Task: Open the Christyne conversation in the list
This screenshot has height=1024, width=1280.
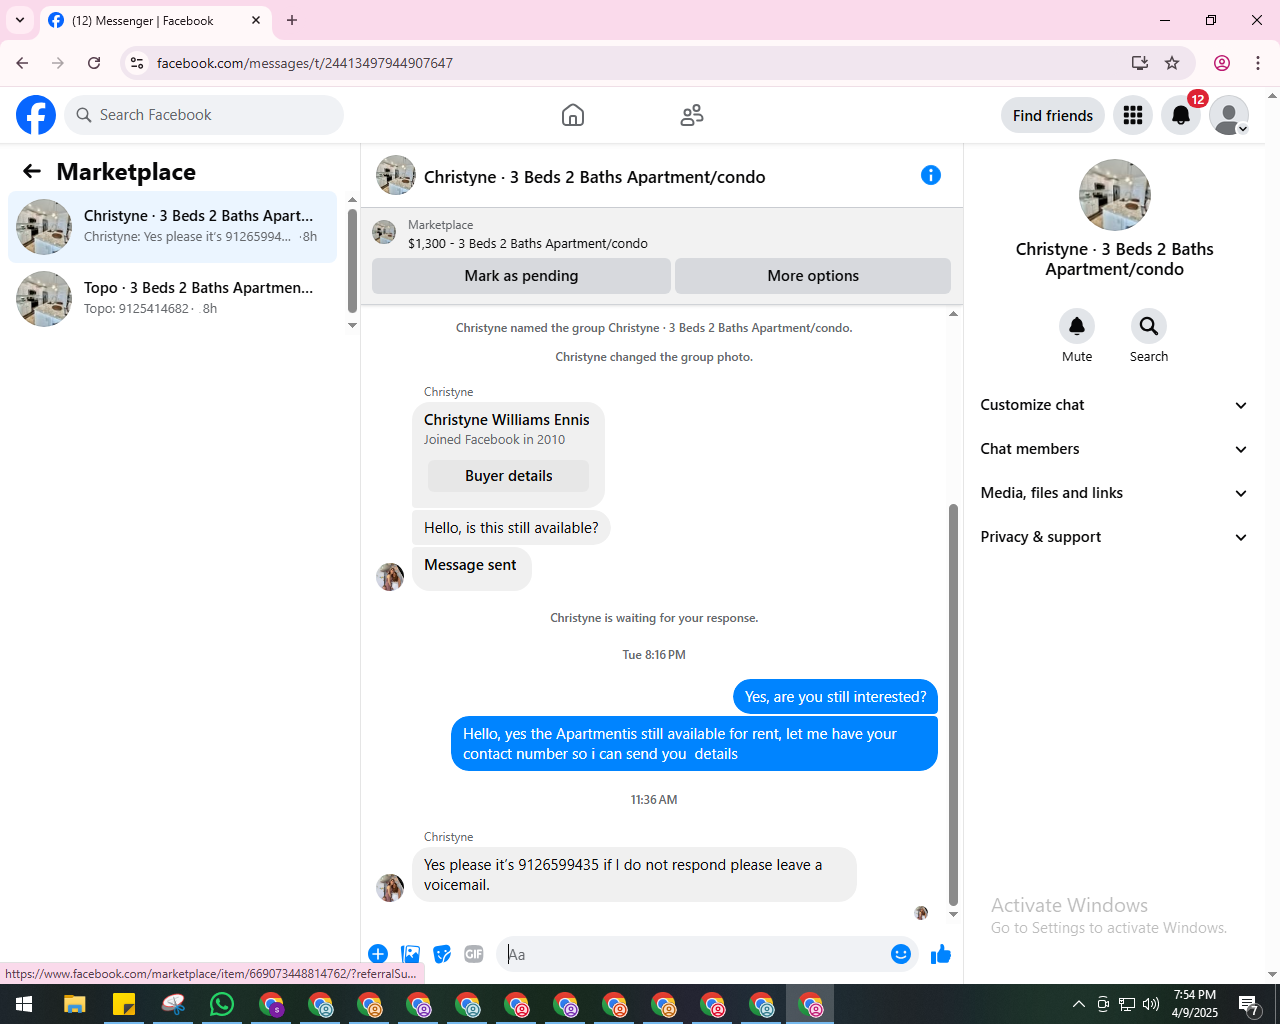Action: (x=173, y=227)
